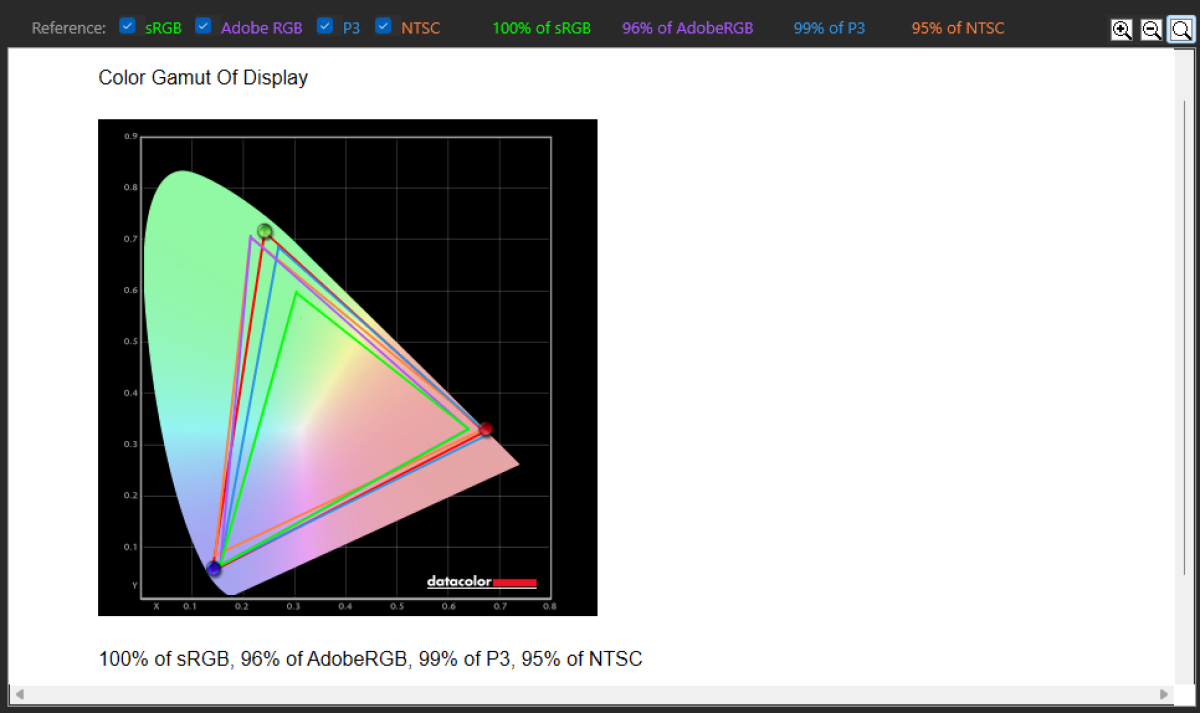Click the zoom out magnifier icon
This screenshot has height=713, width=1200.
(x=1151, y=30)
